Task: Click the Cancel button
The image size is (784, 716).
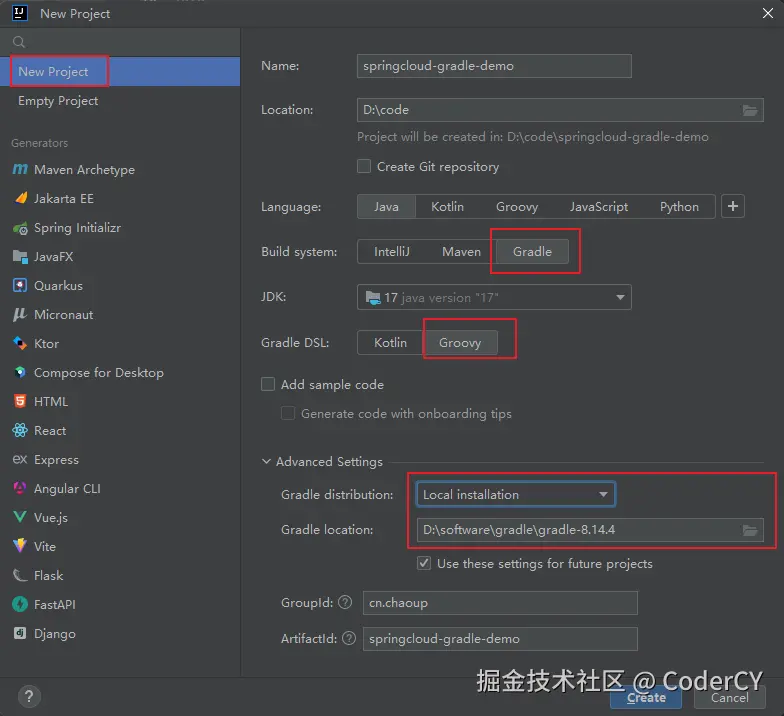Action: coord(730,698)
